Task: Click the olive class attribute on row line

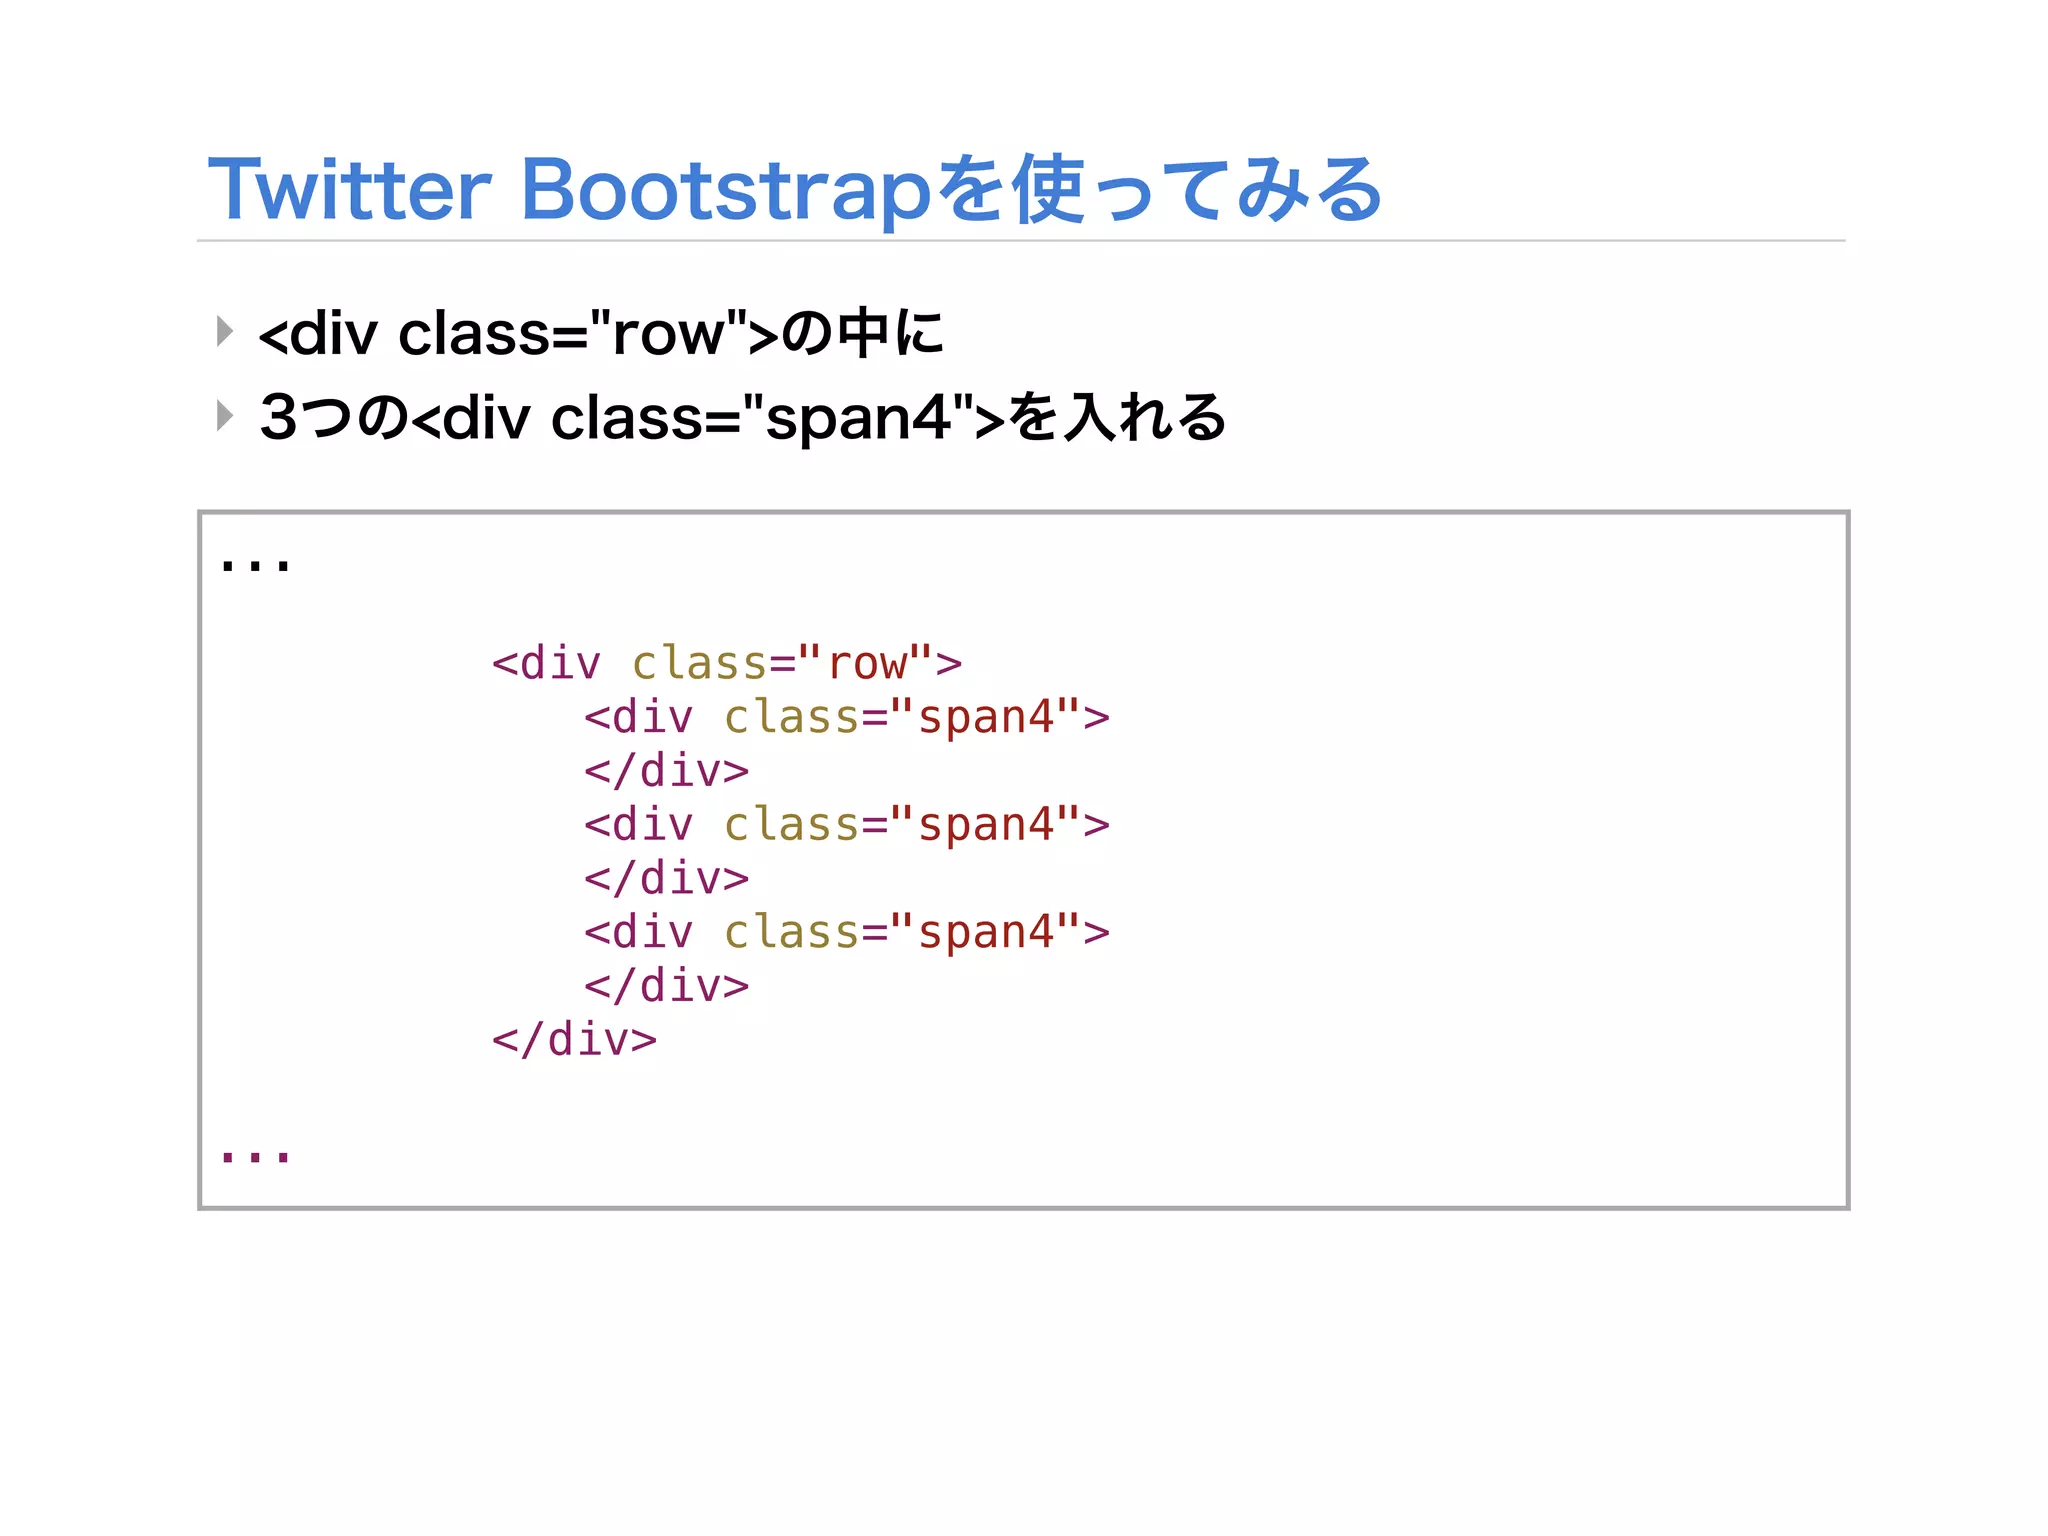Action: tap(698, 663)
